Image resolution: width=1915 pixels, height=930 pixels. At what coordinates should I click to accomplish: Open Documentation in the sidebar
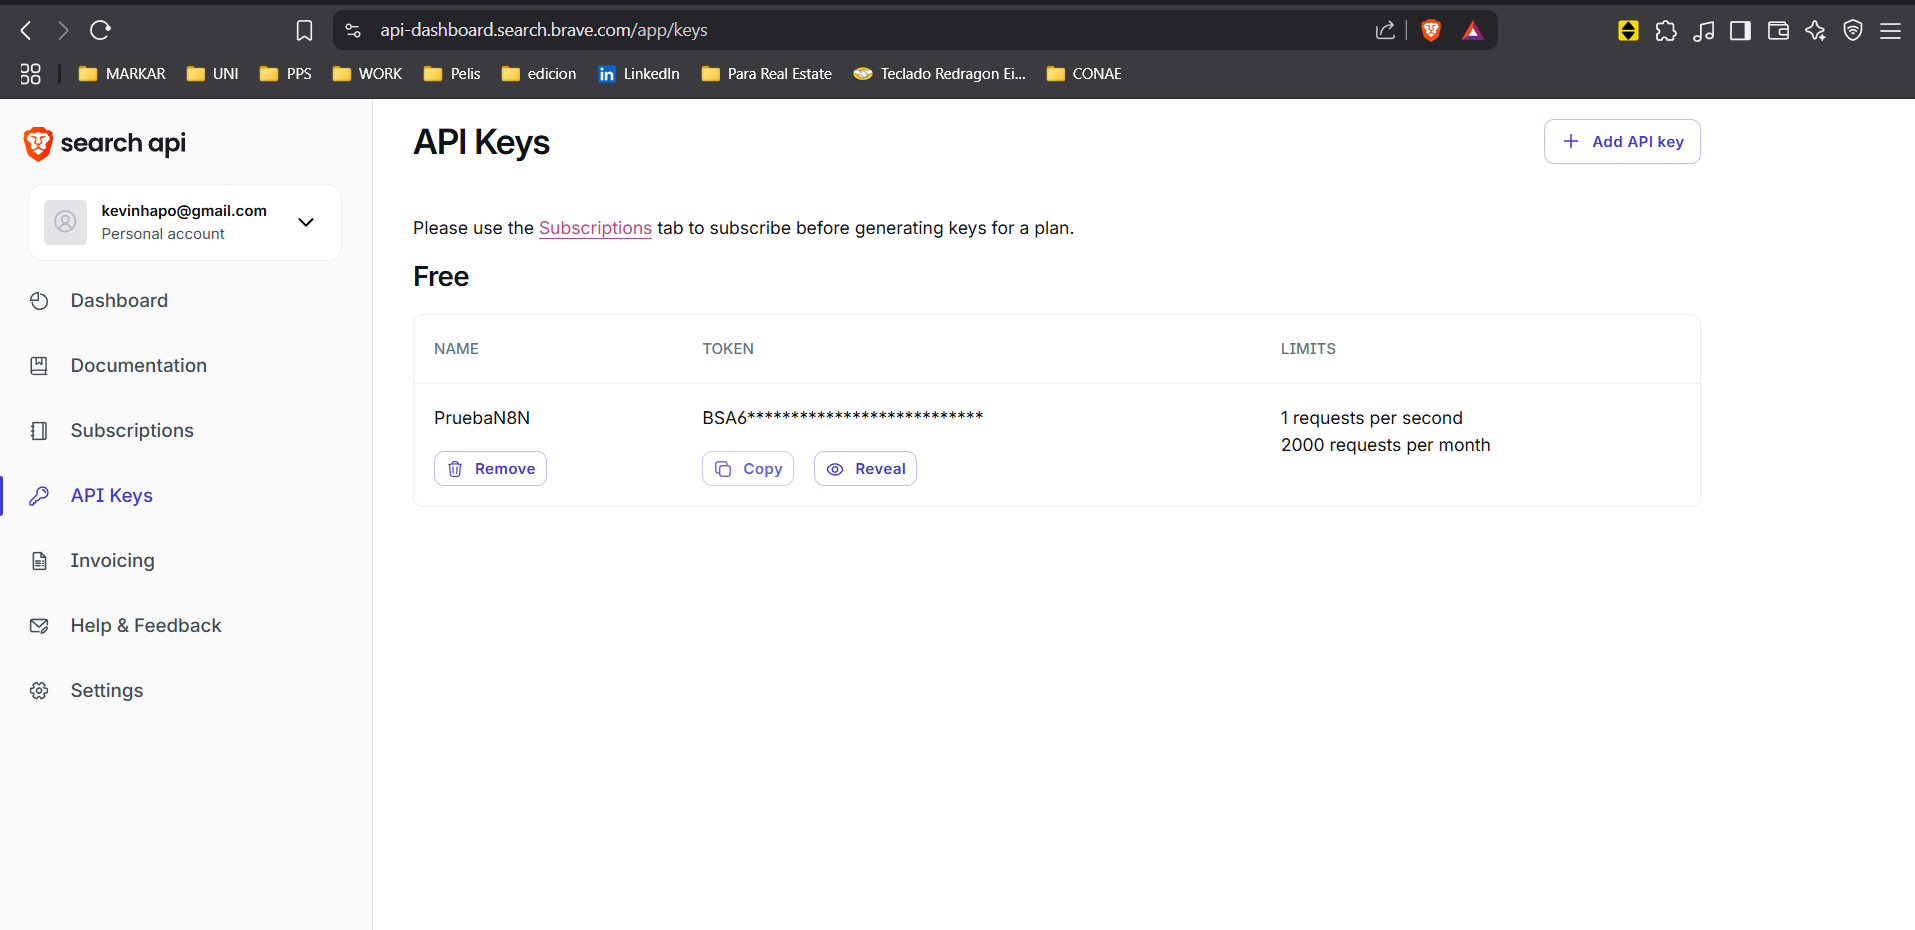click(x=139, y=366)
